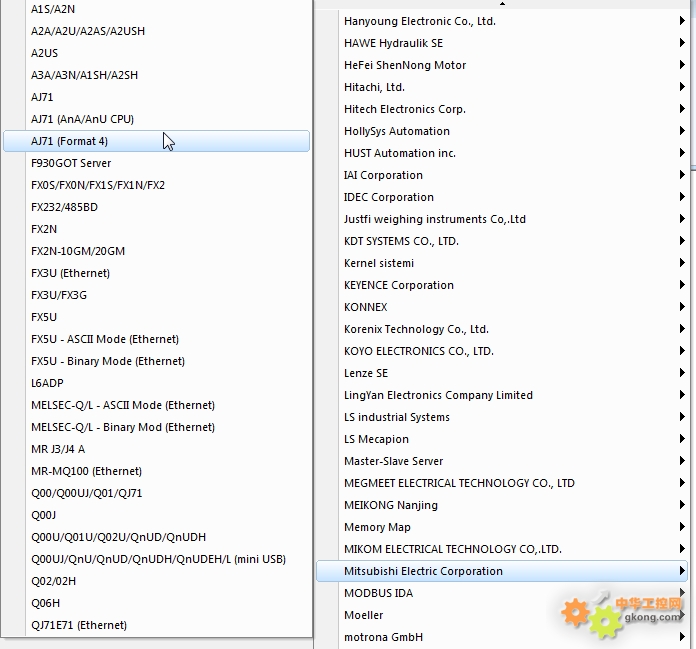Pick FX5U - ASCII Mode (Ethernet)

tap(156, 339)
